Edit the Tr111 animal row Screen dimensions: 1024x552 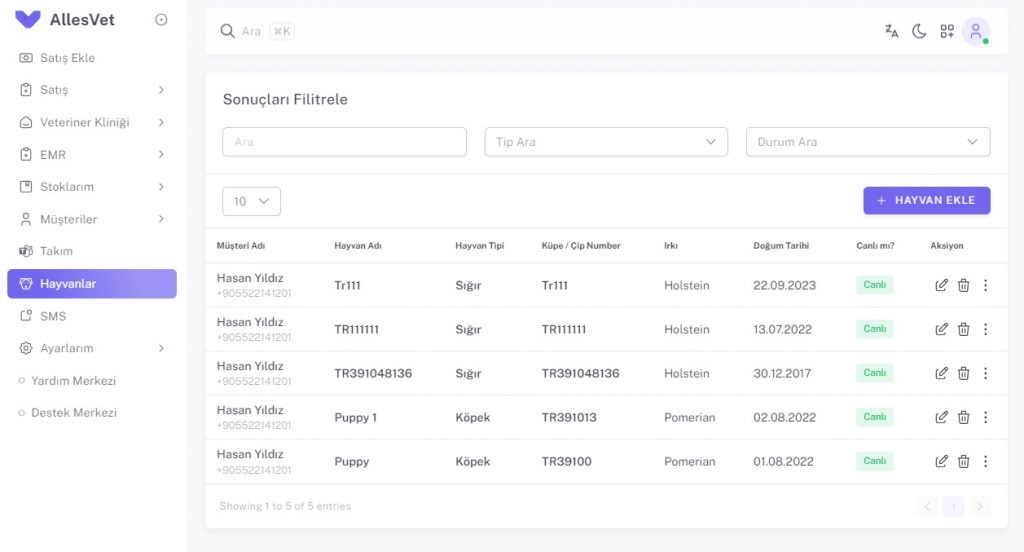tap(941, 285)
